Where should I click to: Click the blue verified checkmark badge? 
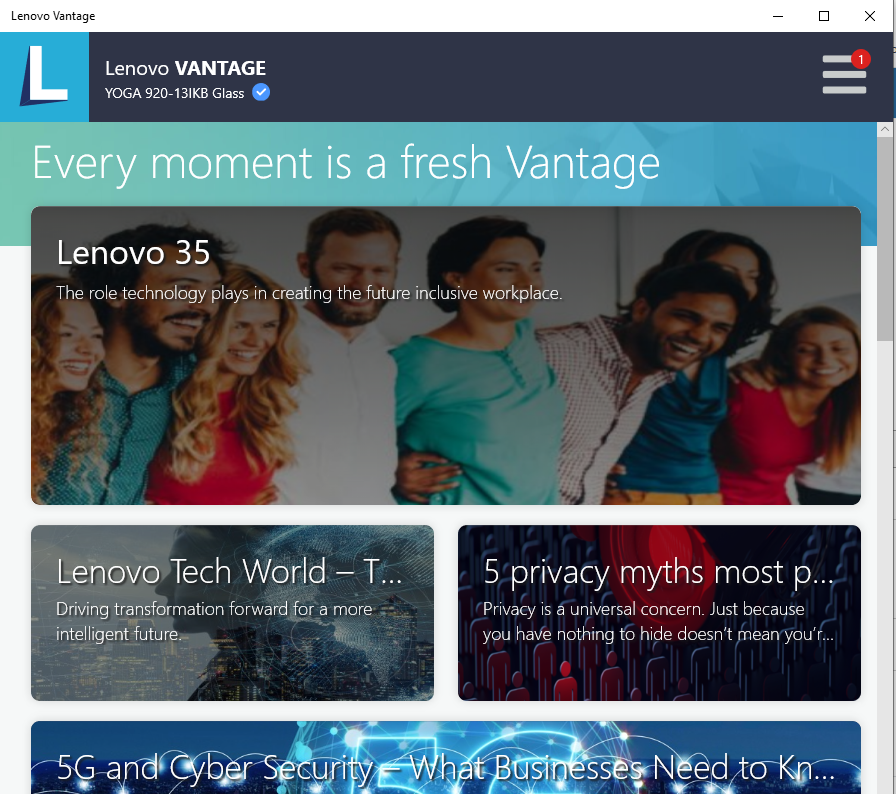(x=261, y=92)
